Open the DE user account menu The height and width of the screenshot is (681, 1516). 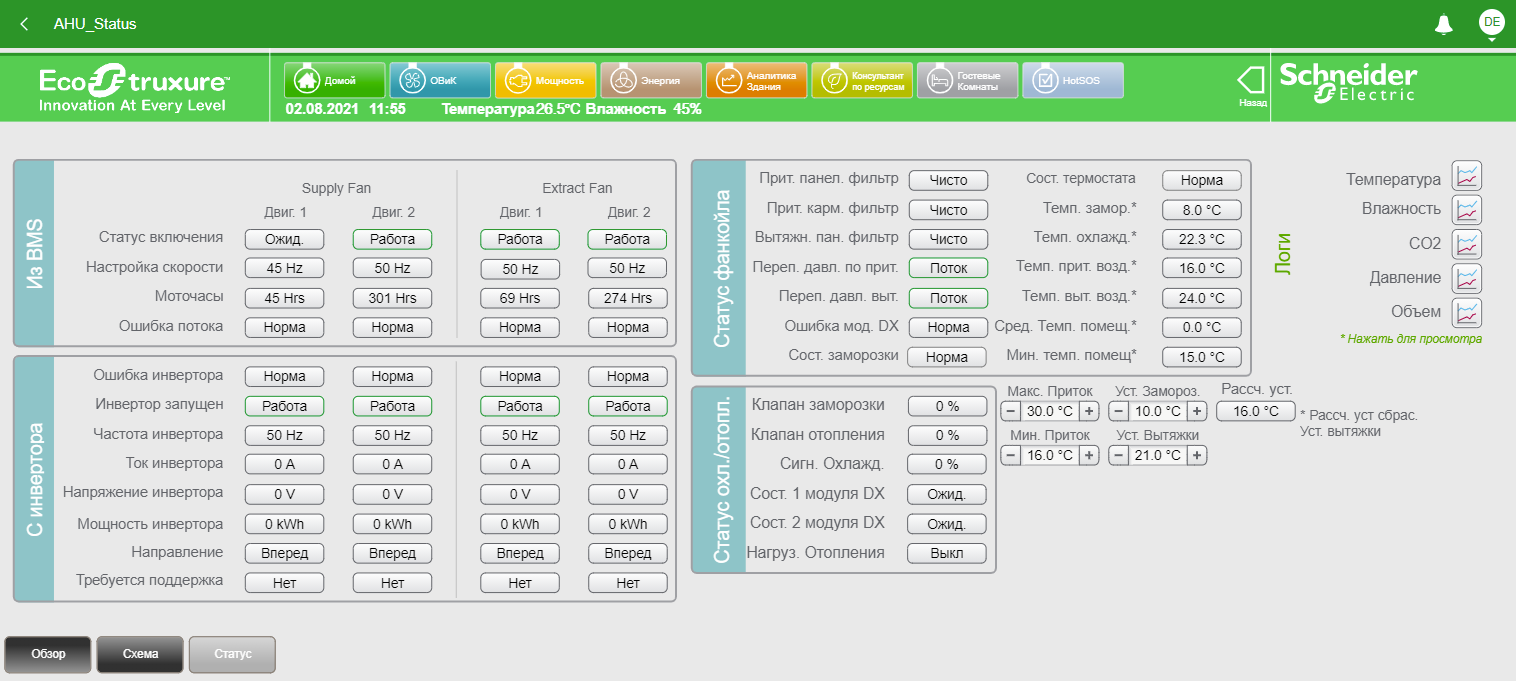[x=1492, y=22]
